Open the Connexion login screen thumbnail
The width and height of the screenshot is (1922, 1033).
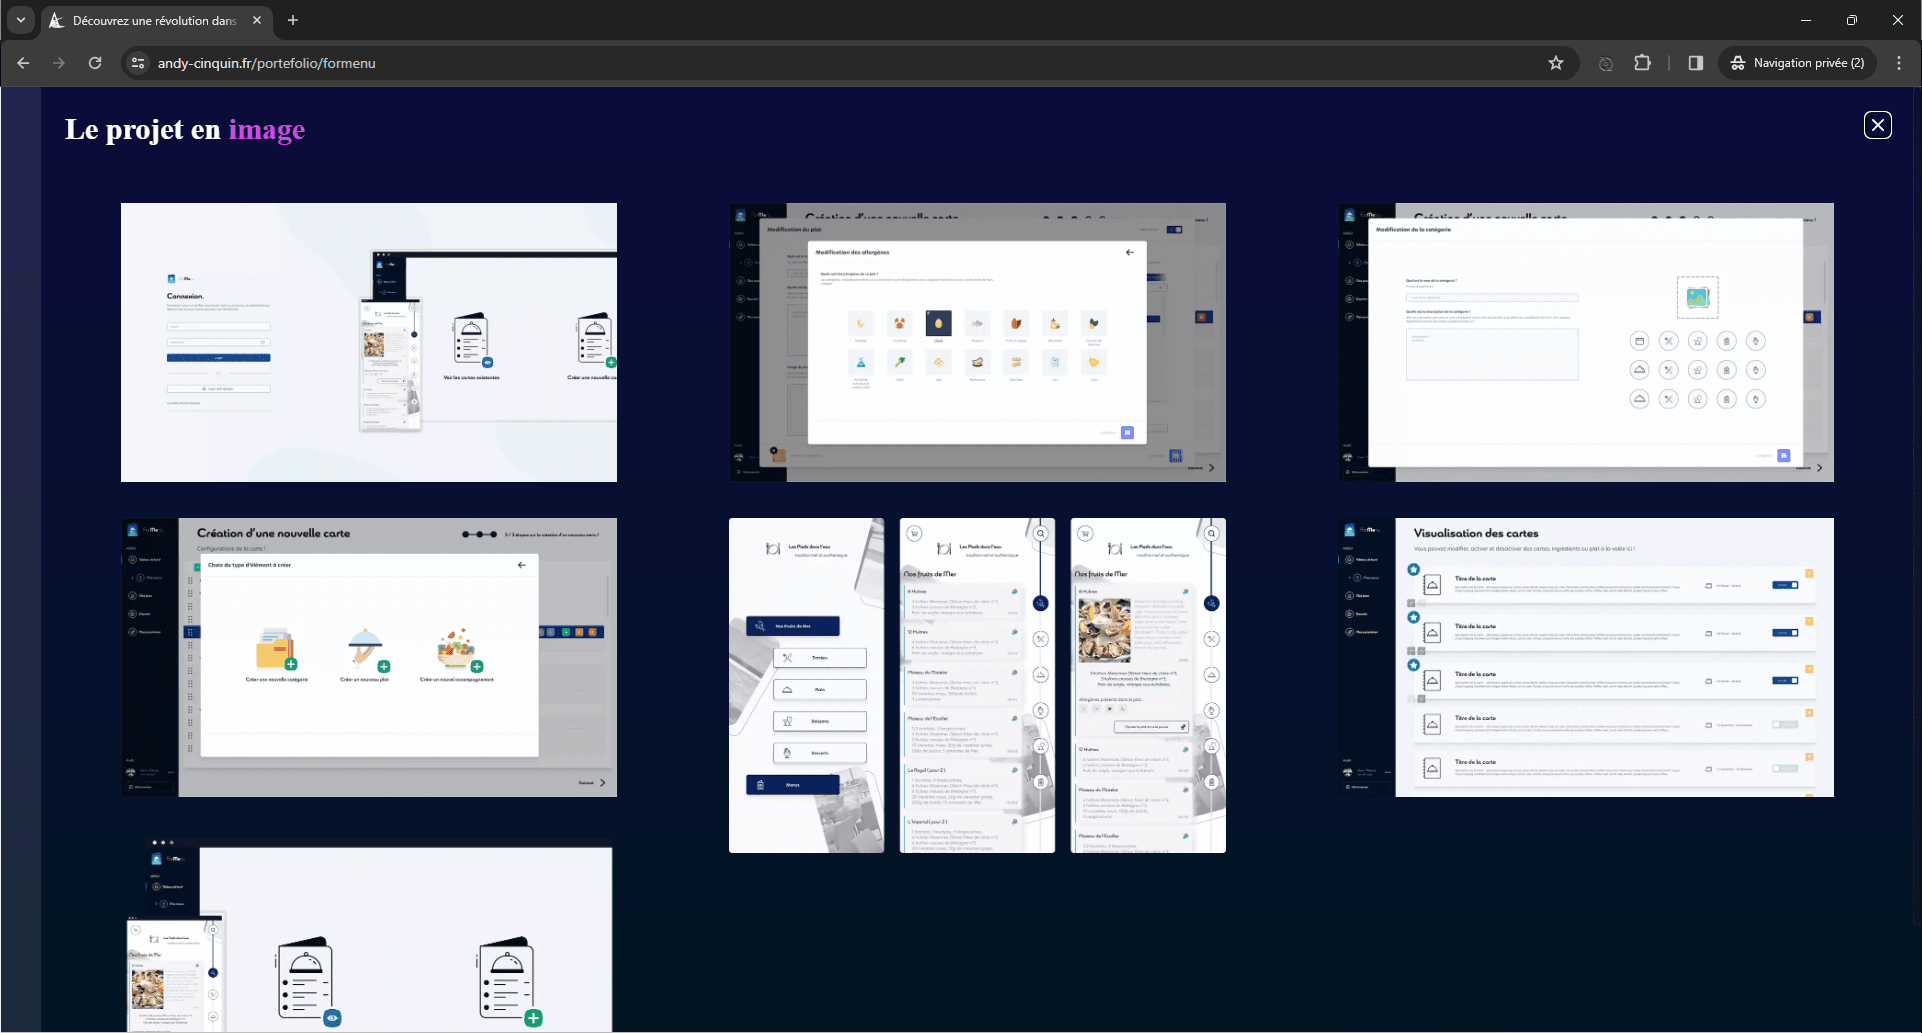tap(368, 342)
